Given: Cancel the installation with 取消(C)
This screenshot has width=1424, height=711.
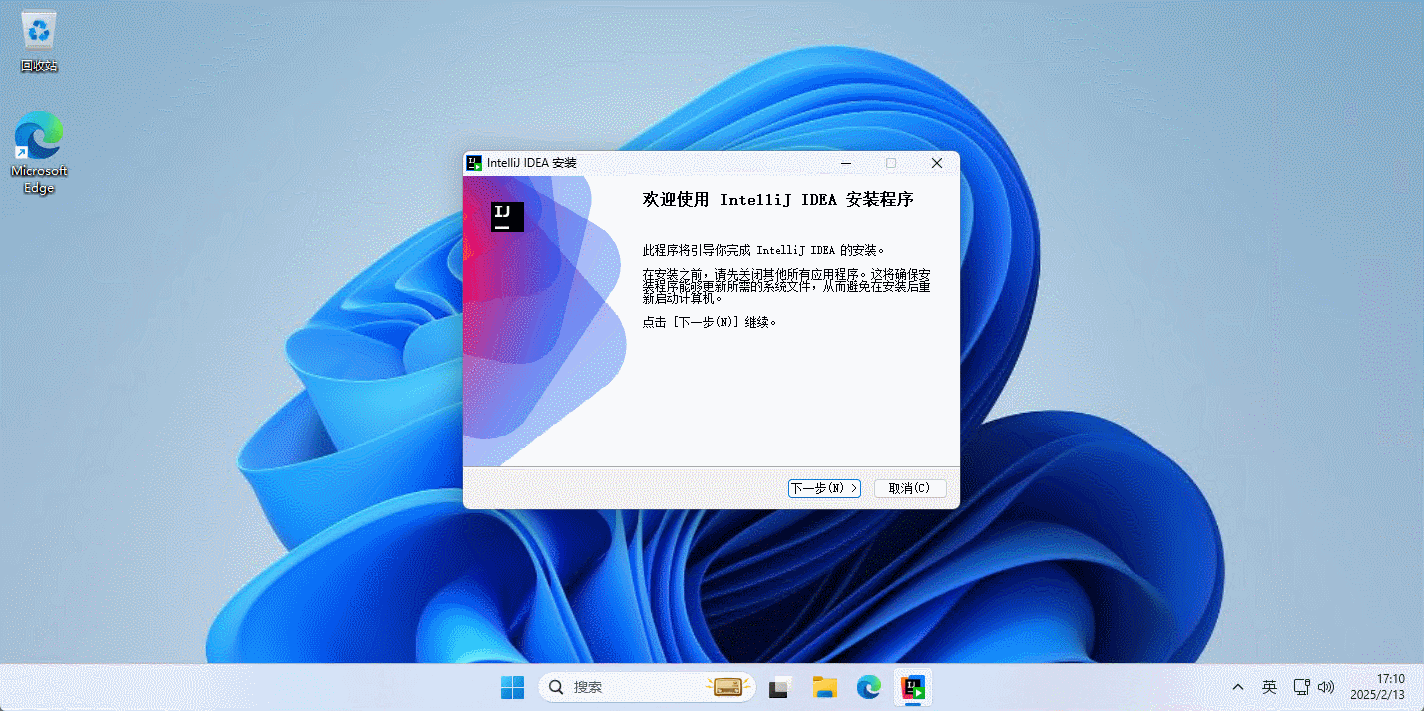Looking at the screenshot, I should click(x=909, y=488).
